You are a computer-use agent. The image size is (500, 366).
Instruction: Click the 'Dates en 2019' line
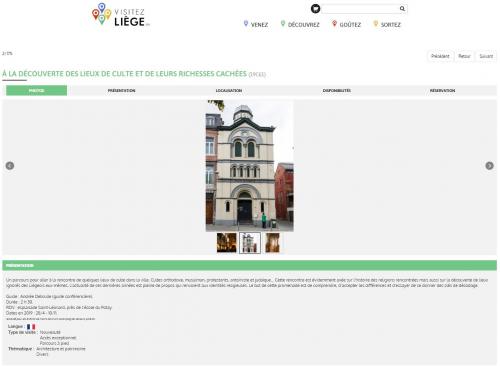point(31,313)
